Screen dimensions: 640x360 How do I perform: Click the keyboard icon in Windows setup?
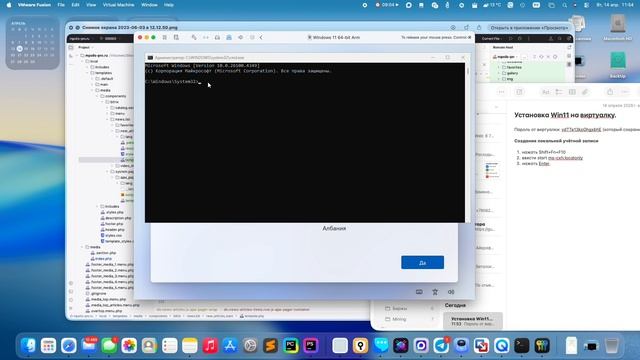[419, 292]
